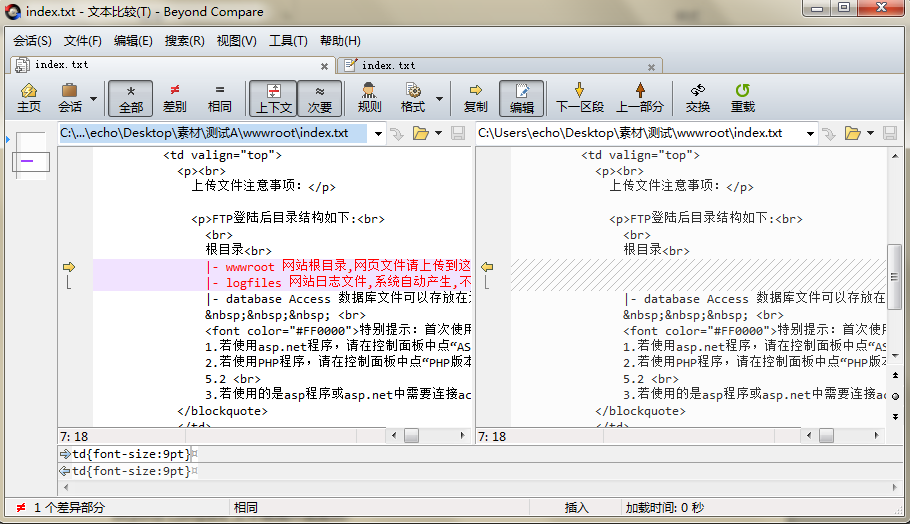Click the left pane load-file arrow icon

coord(397,134)
